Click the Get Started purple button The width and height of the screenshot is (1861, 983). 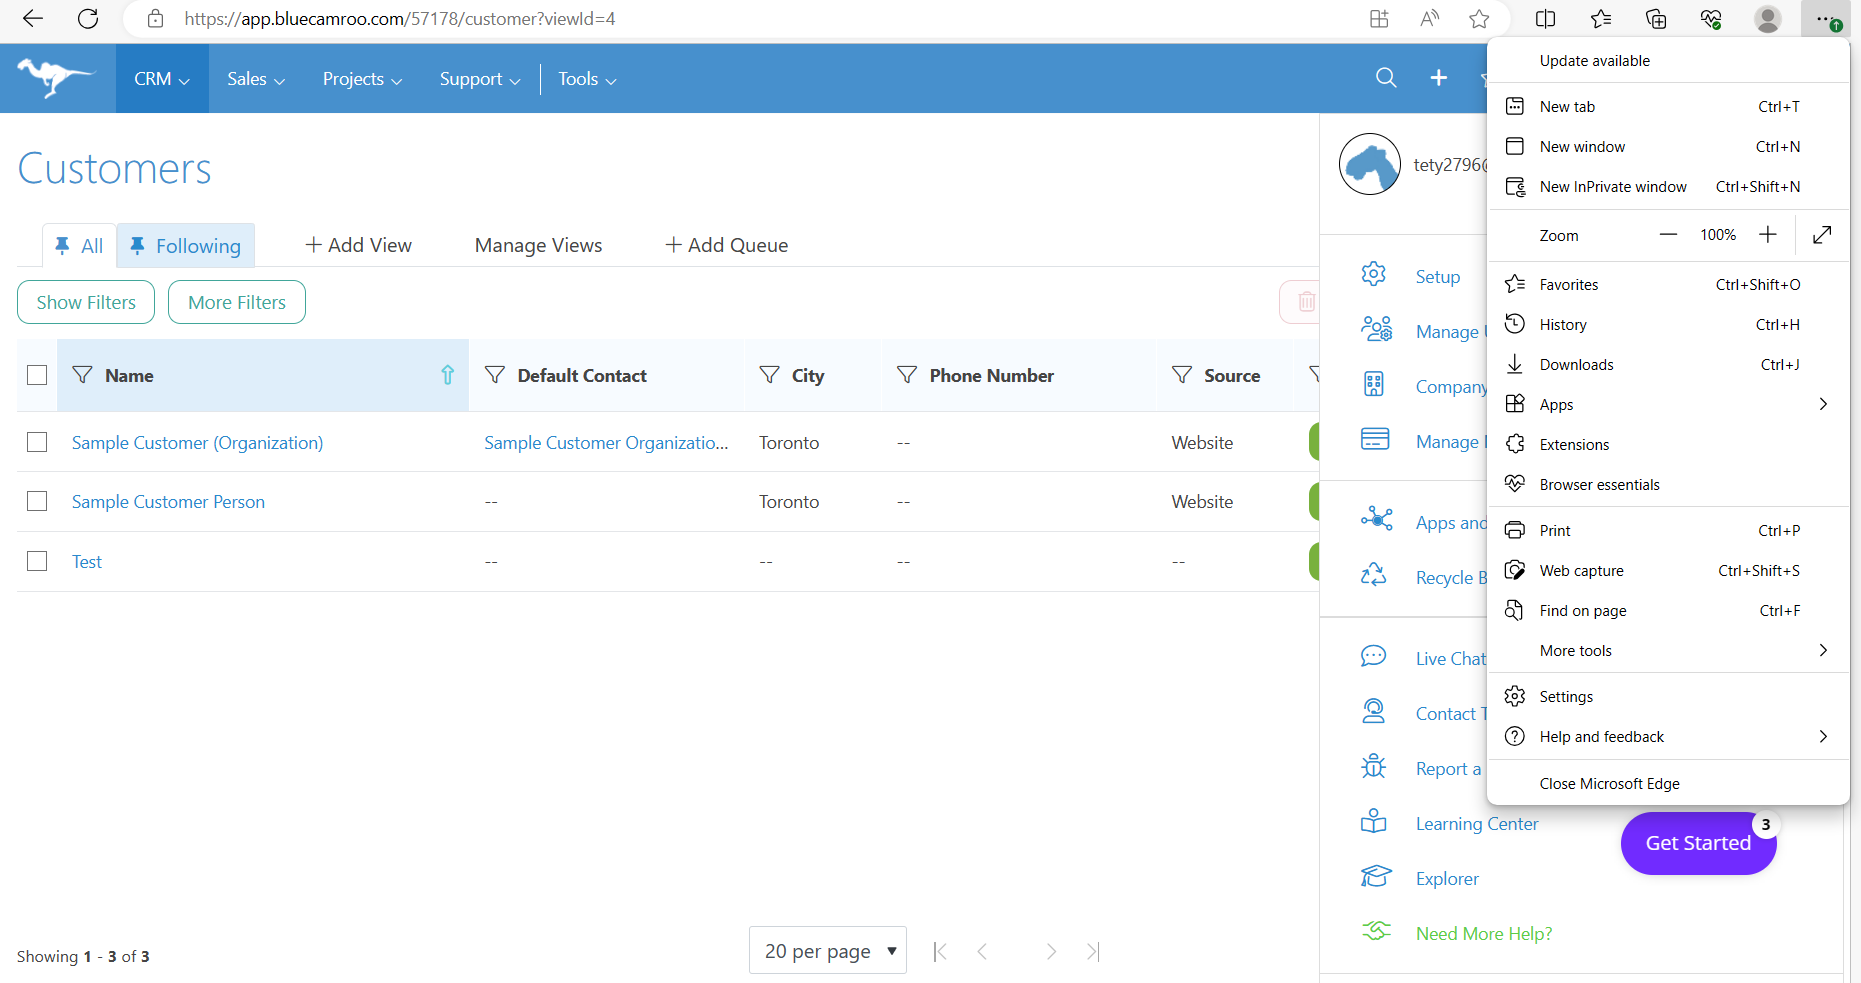(x=1698, y=843)
